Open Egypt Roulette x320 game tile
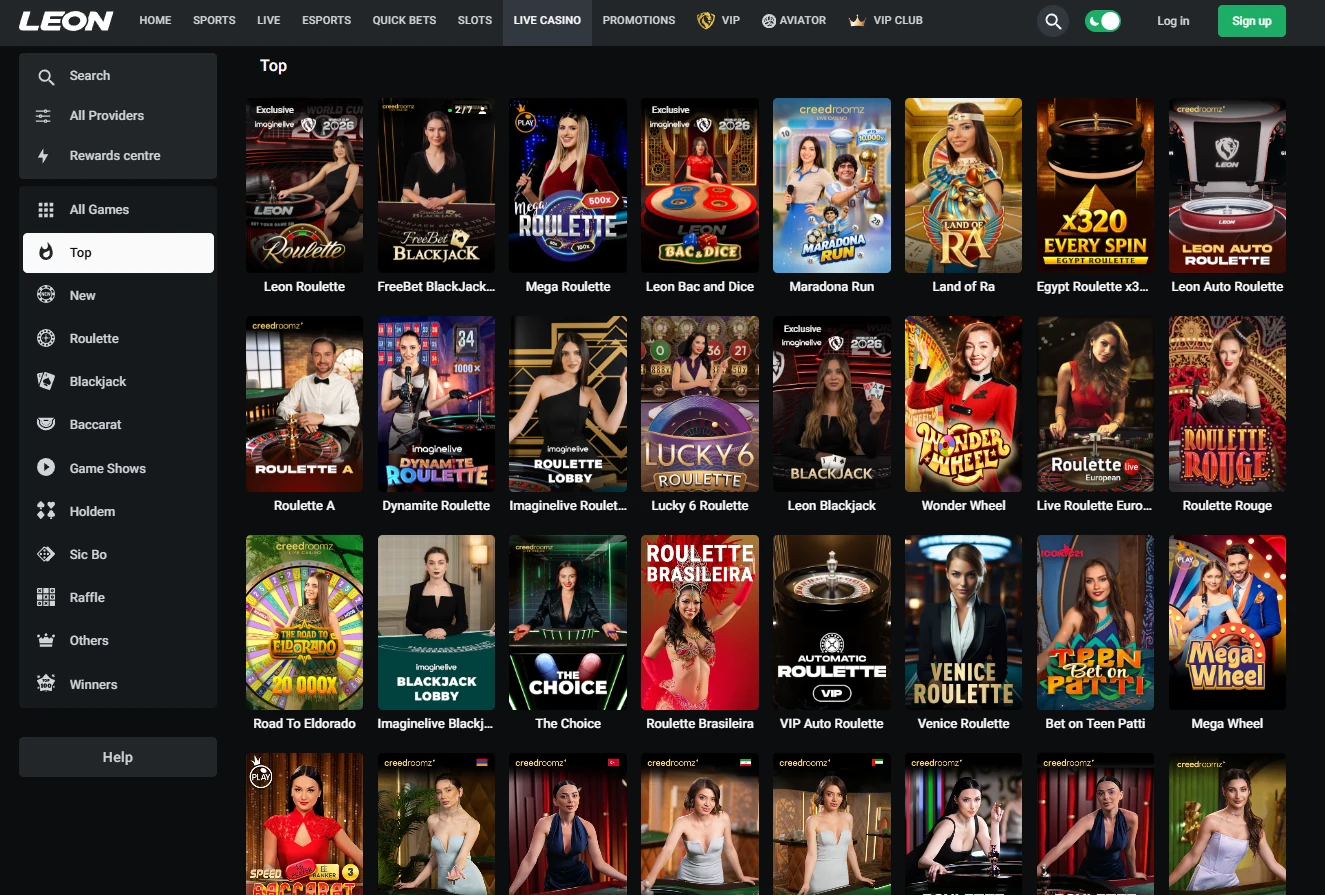Viewport: 1325px width, 895px height. tap(1096, 186)
